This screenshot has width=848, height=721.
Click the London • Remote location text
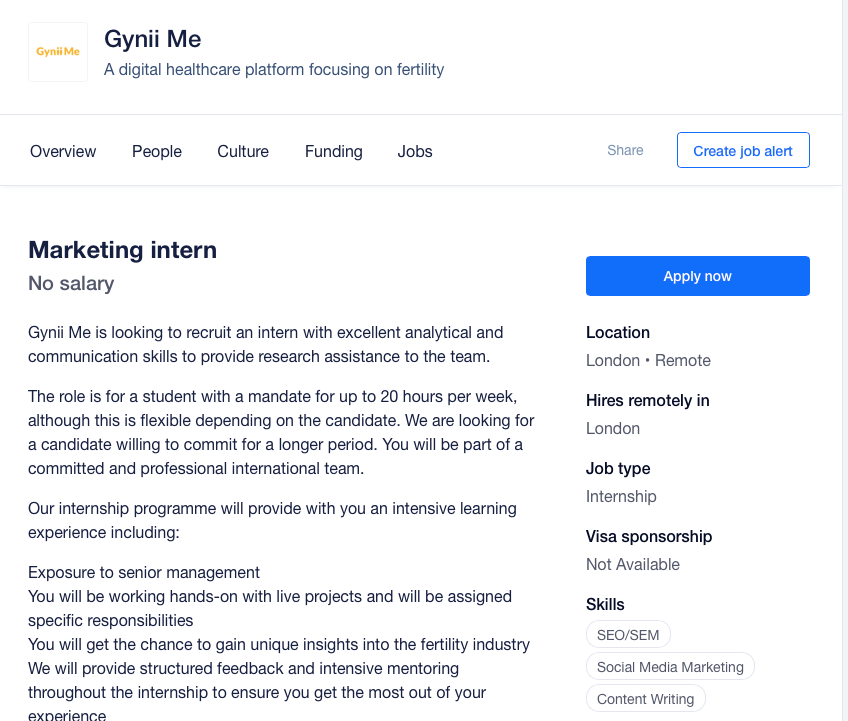[648, 360]
